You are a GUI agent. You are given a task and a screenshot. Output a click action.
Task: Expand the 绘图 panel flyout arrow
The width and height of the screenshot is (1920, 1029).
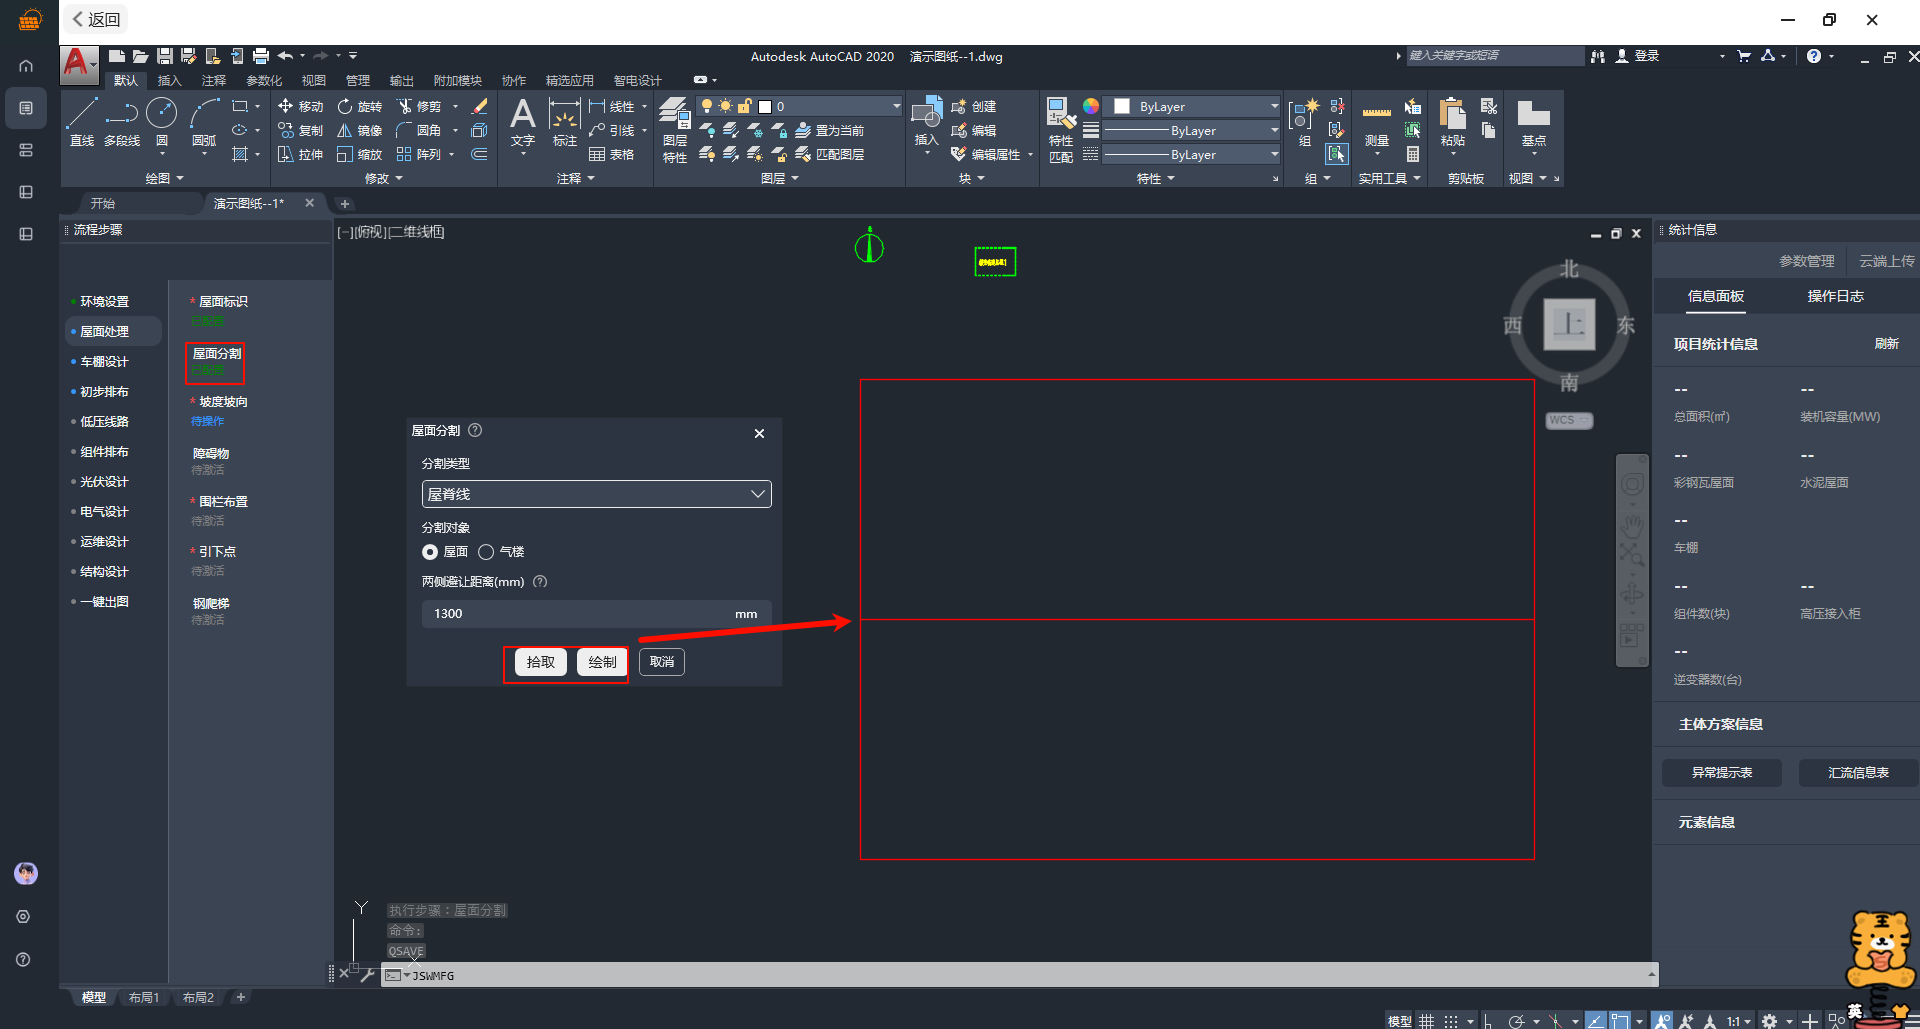click(180, 178)
